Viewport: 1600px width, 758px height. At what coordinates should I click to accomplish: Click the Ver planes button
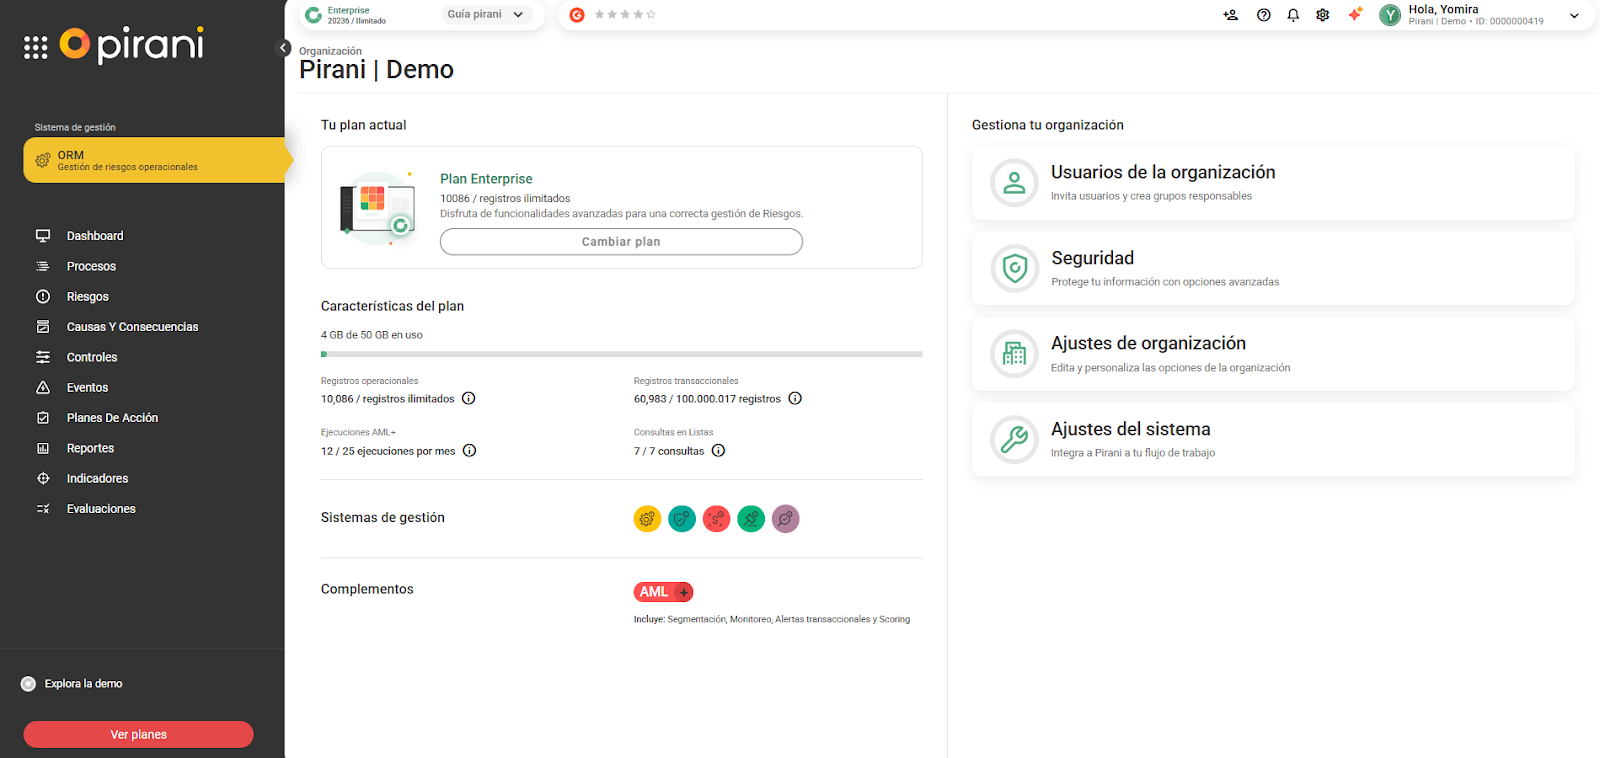pos(138,734)
